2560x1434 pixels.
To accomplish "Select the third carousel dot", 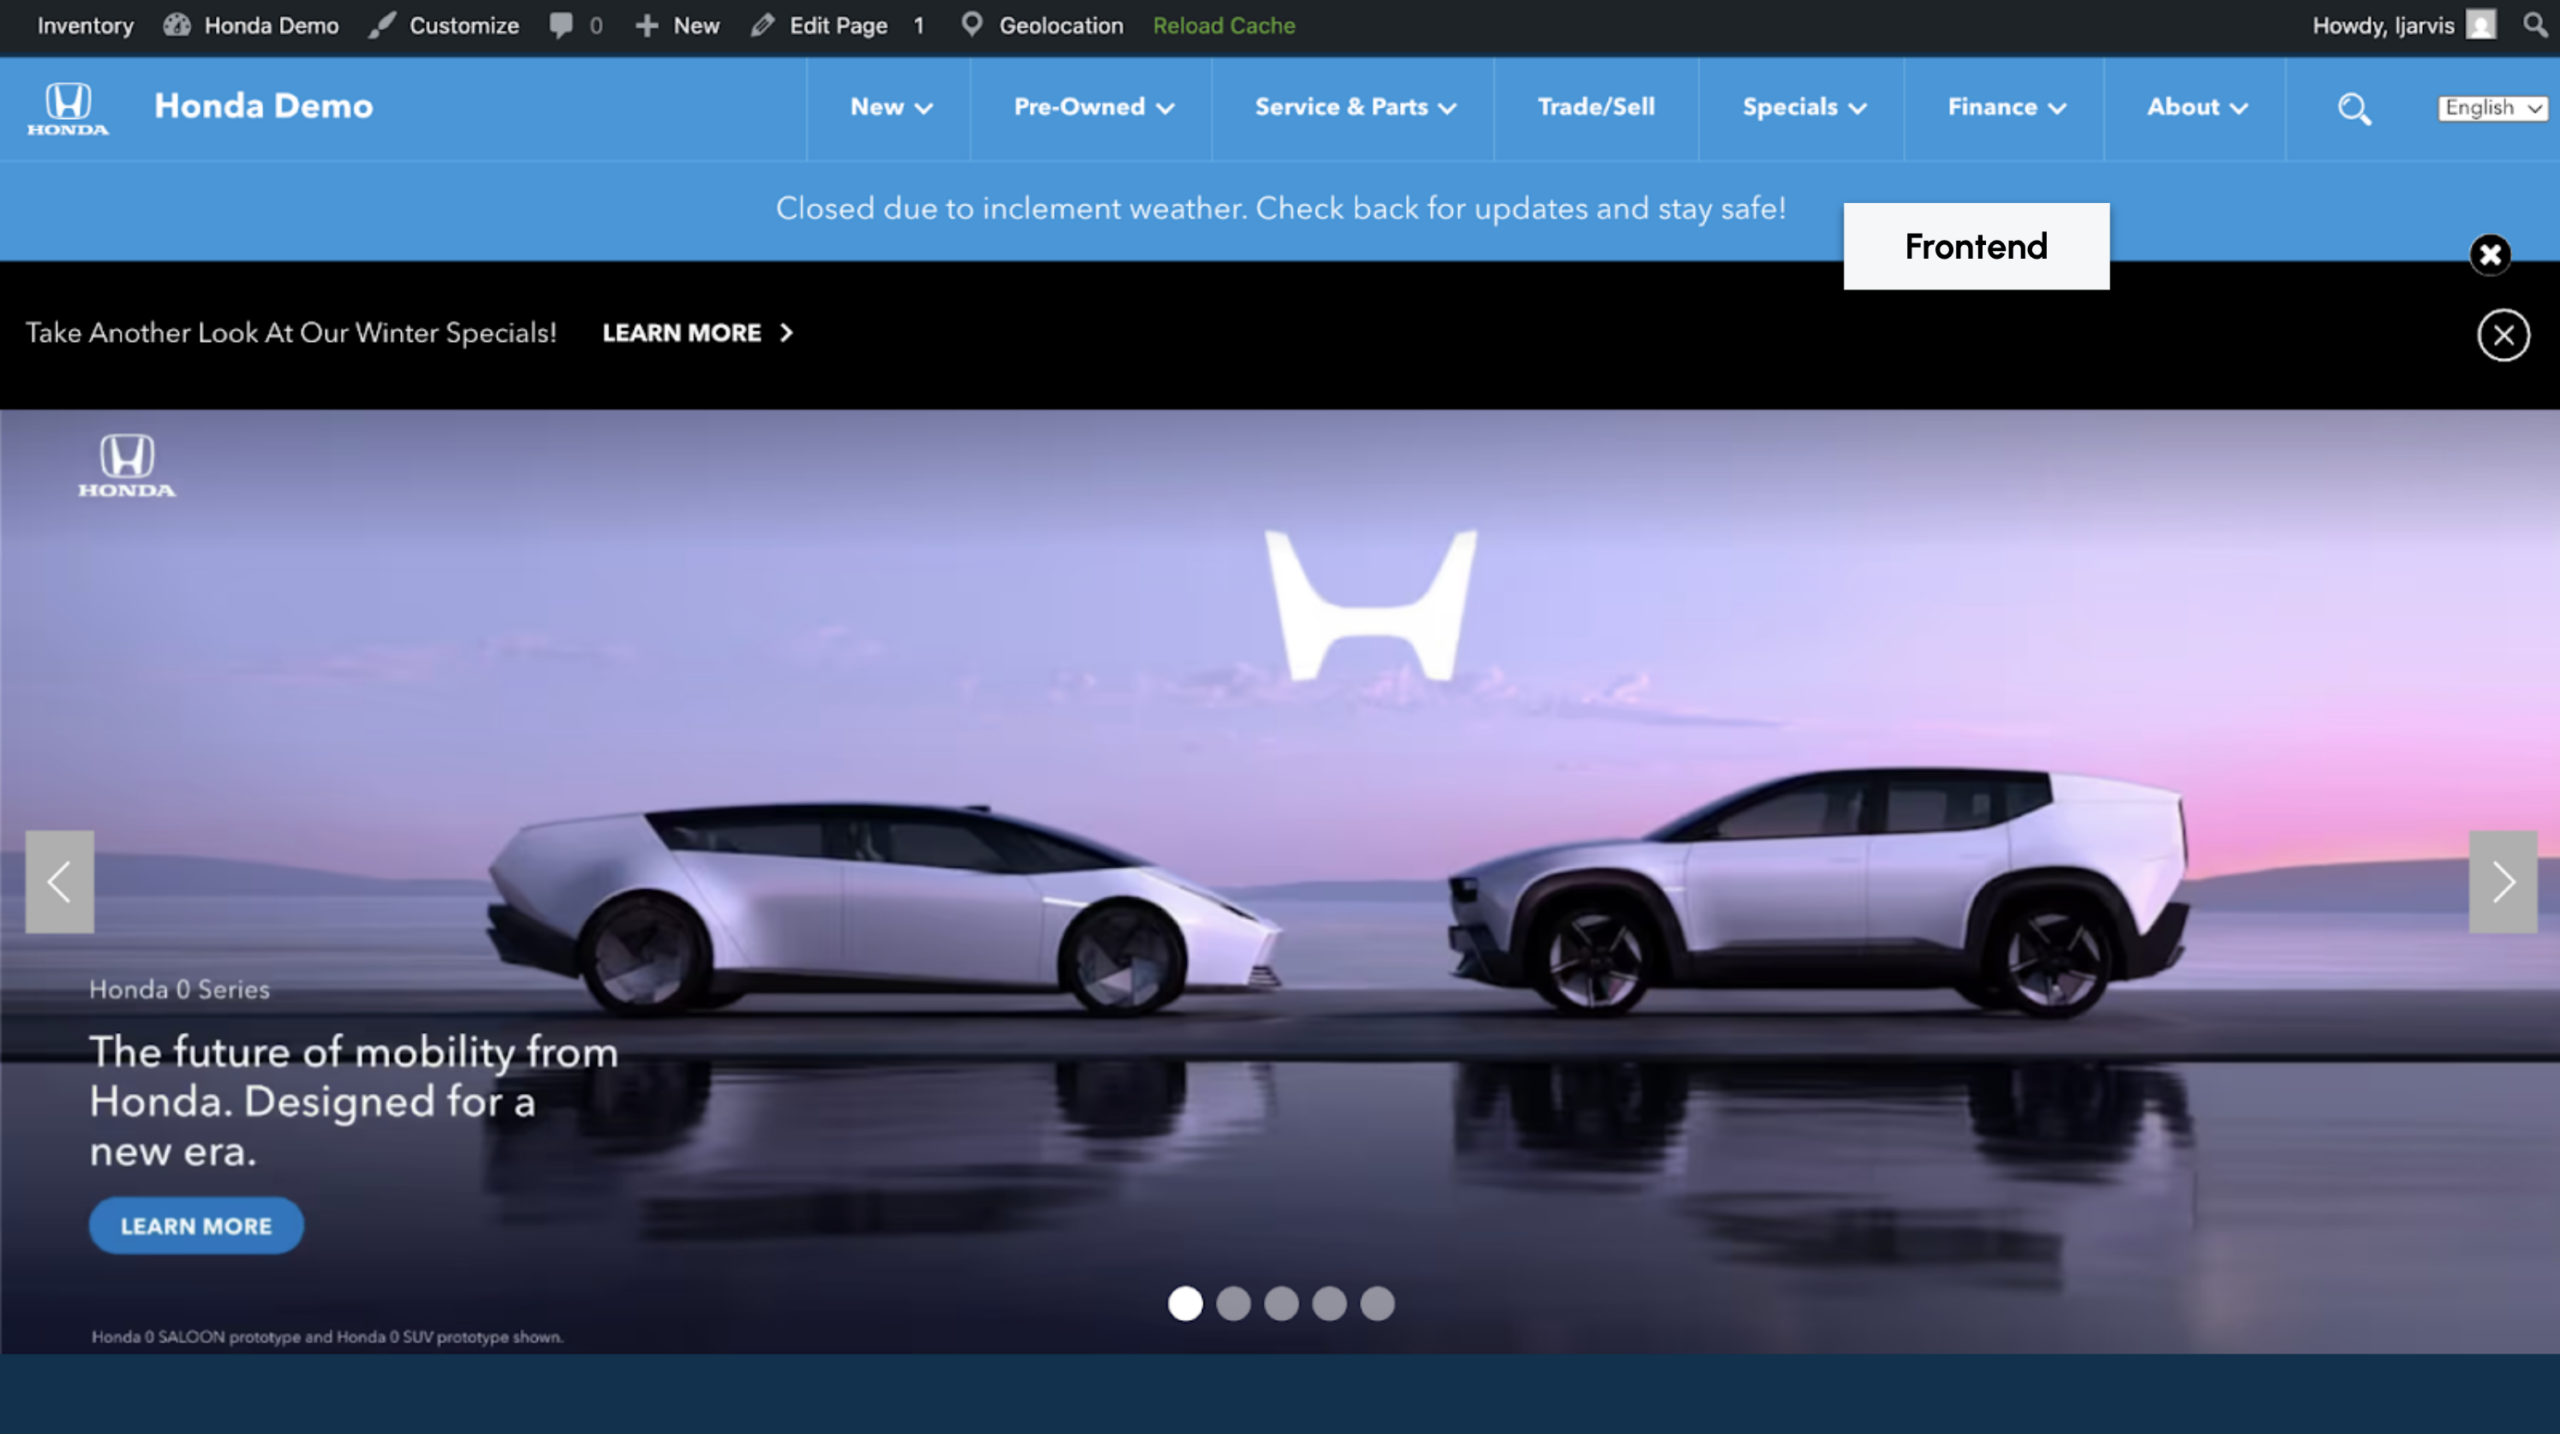I will coord(1281,1303).
